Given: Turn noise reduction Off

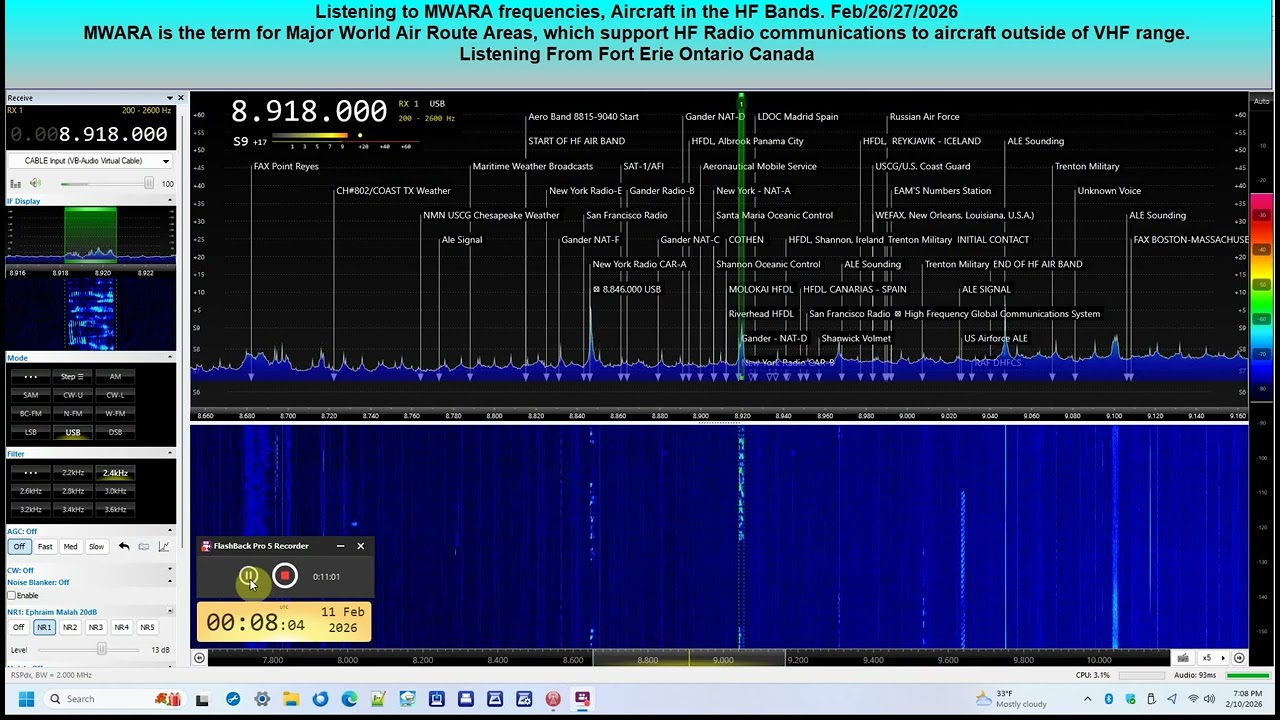Looking at the screenshot, I should point(18,627).
